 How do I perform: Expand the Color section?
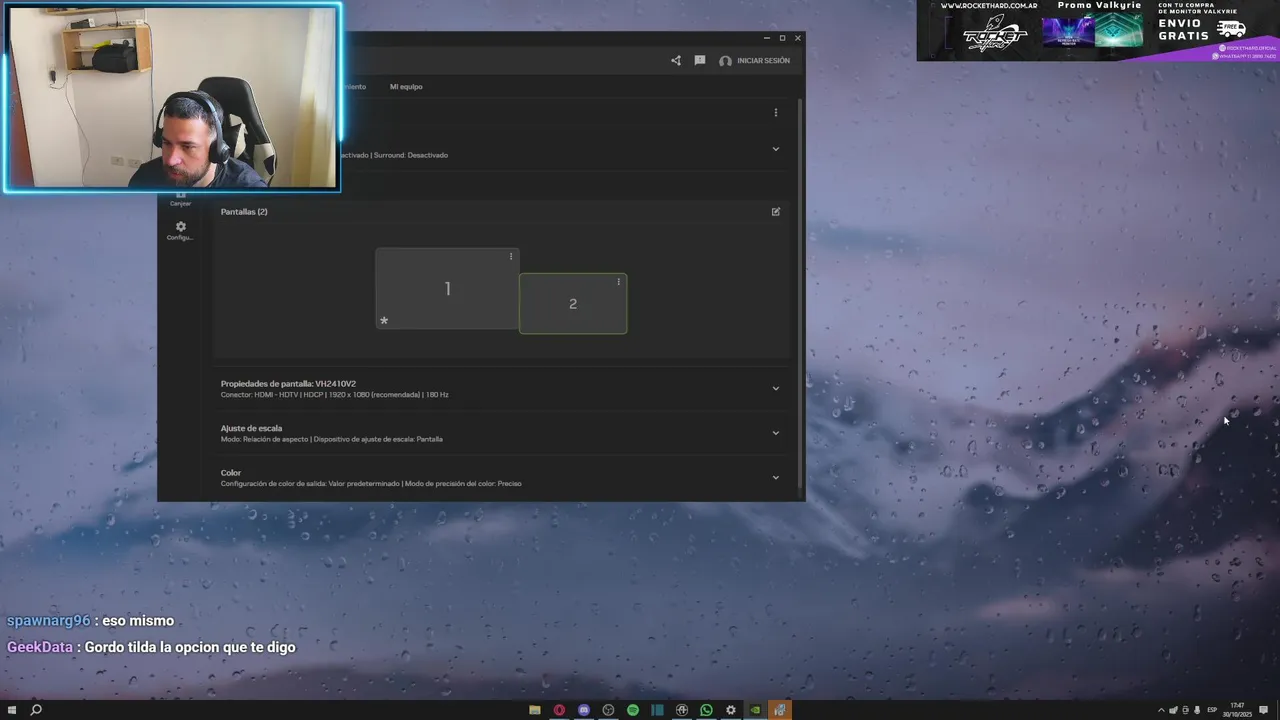776,477
